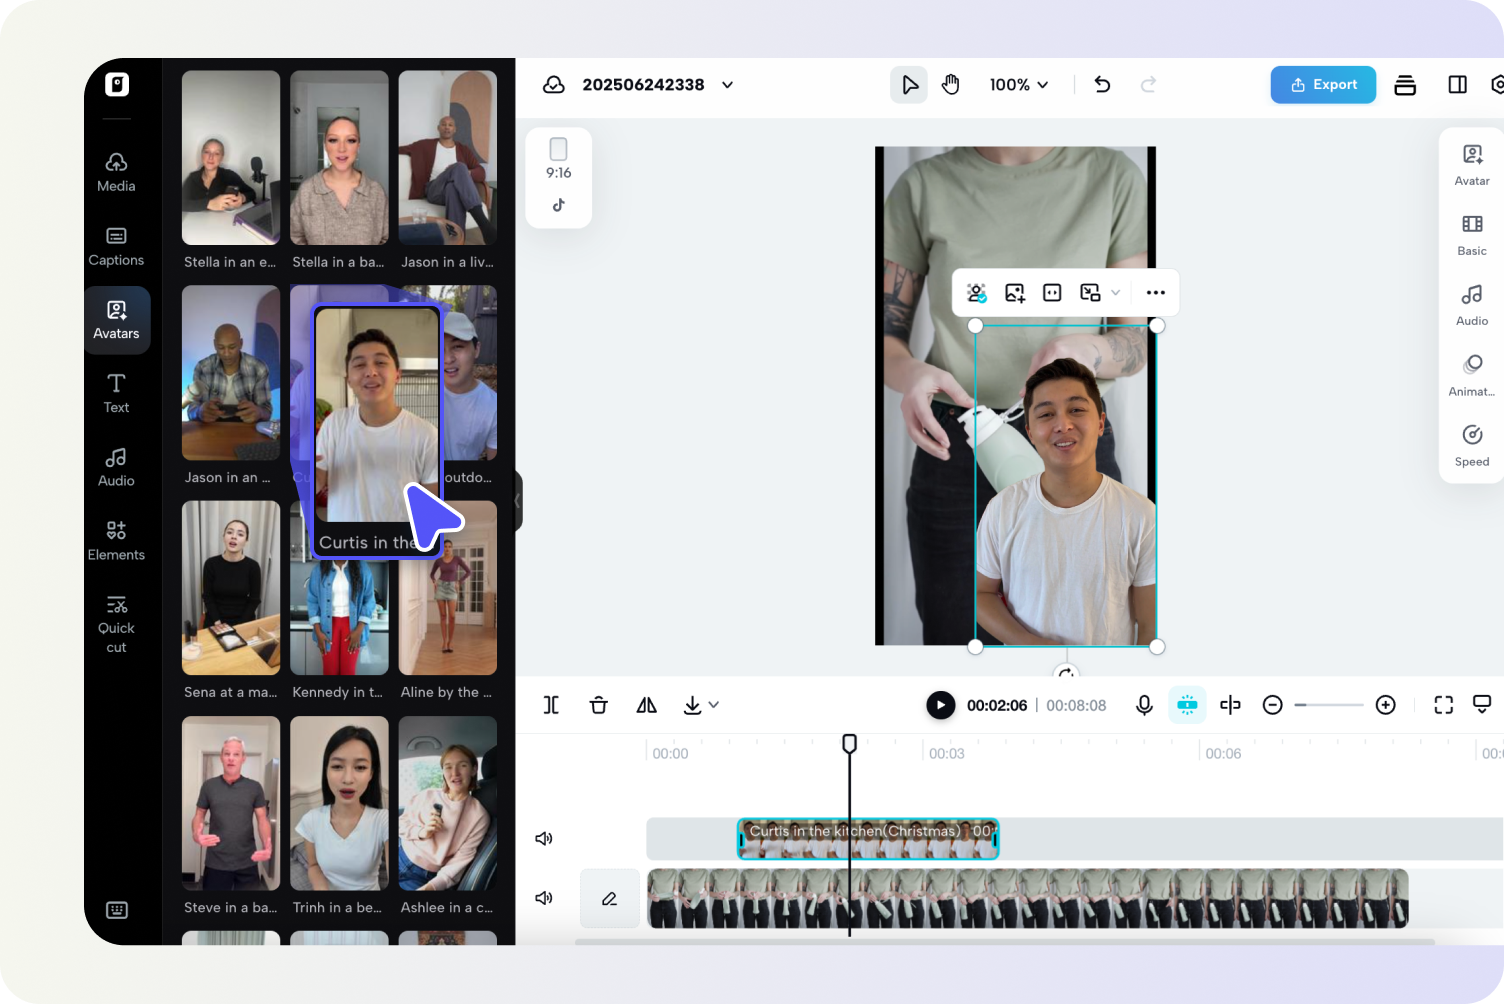Open the Text panel in the left sidebar
1504x1004 pixels.
coord(116,392)
